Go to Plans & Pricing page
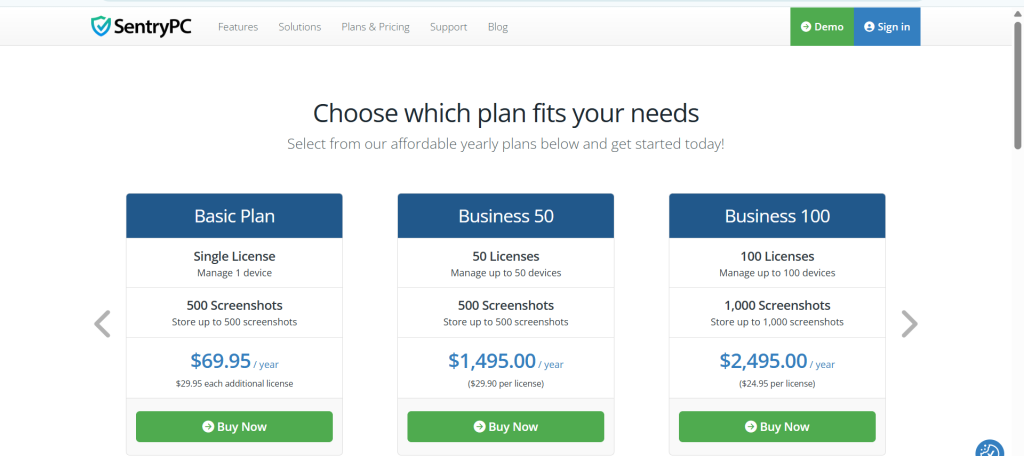The height and width of the screenshot is (456, 1024). point(376,27)
